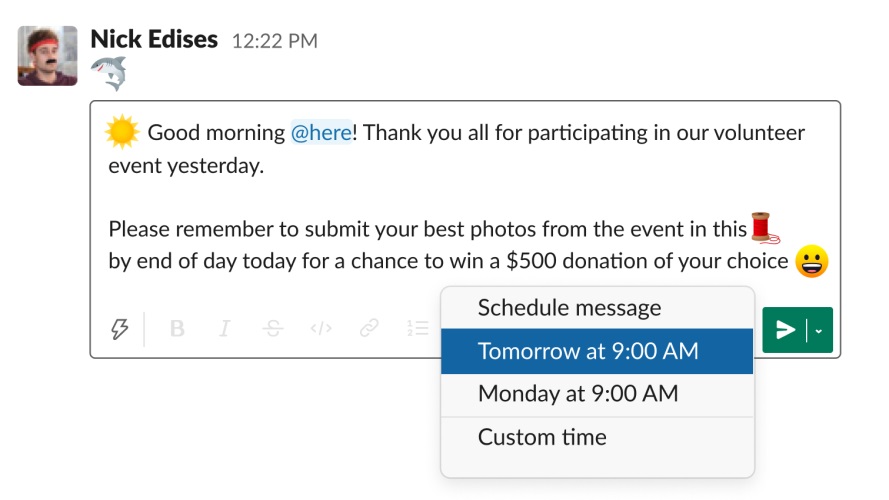Viewport: 889px width, 500px height.
Task: Click the 12:22 PM timestamp
Action: 274,41
